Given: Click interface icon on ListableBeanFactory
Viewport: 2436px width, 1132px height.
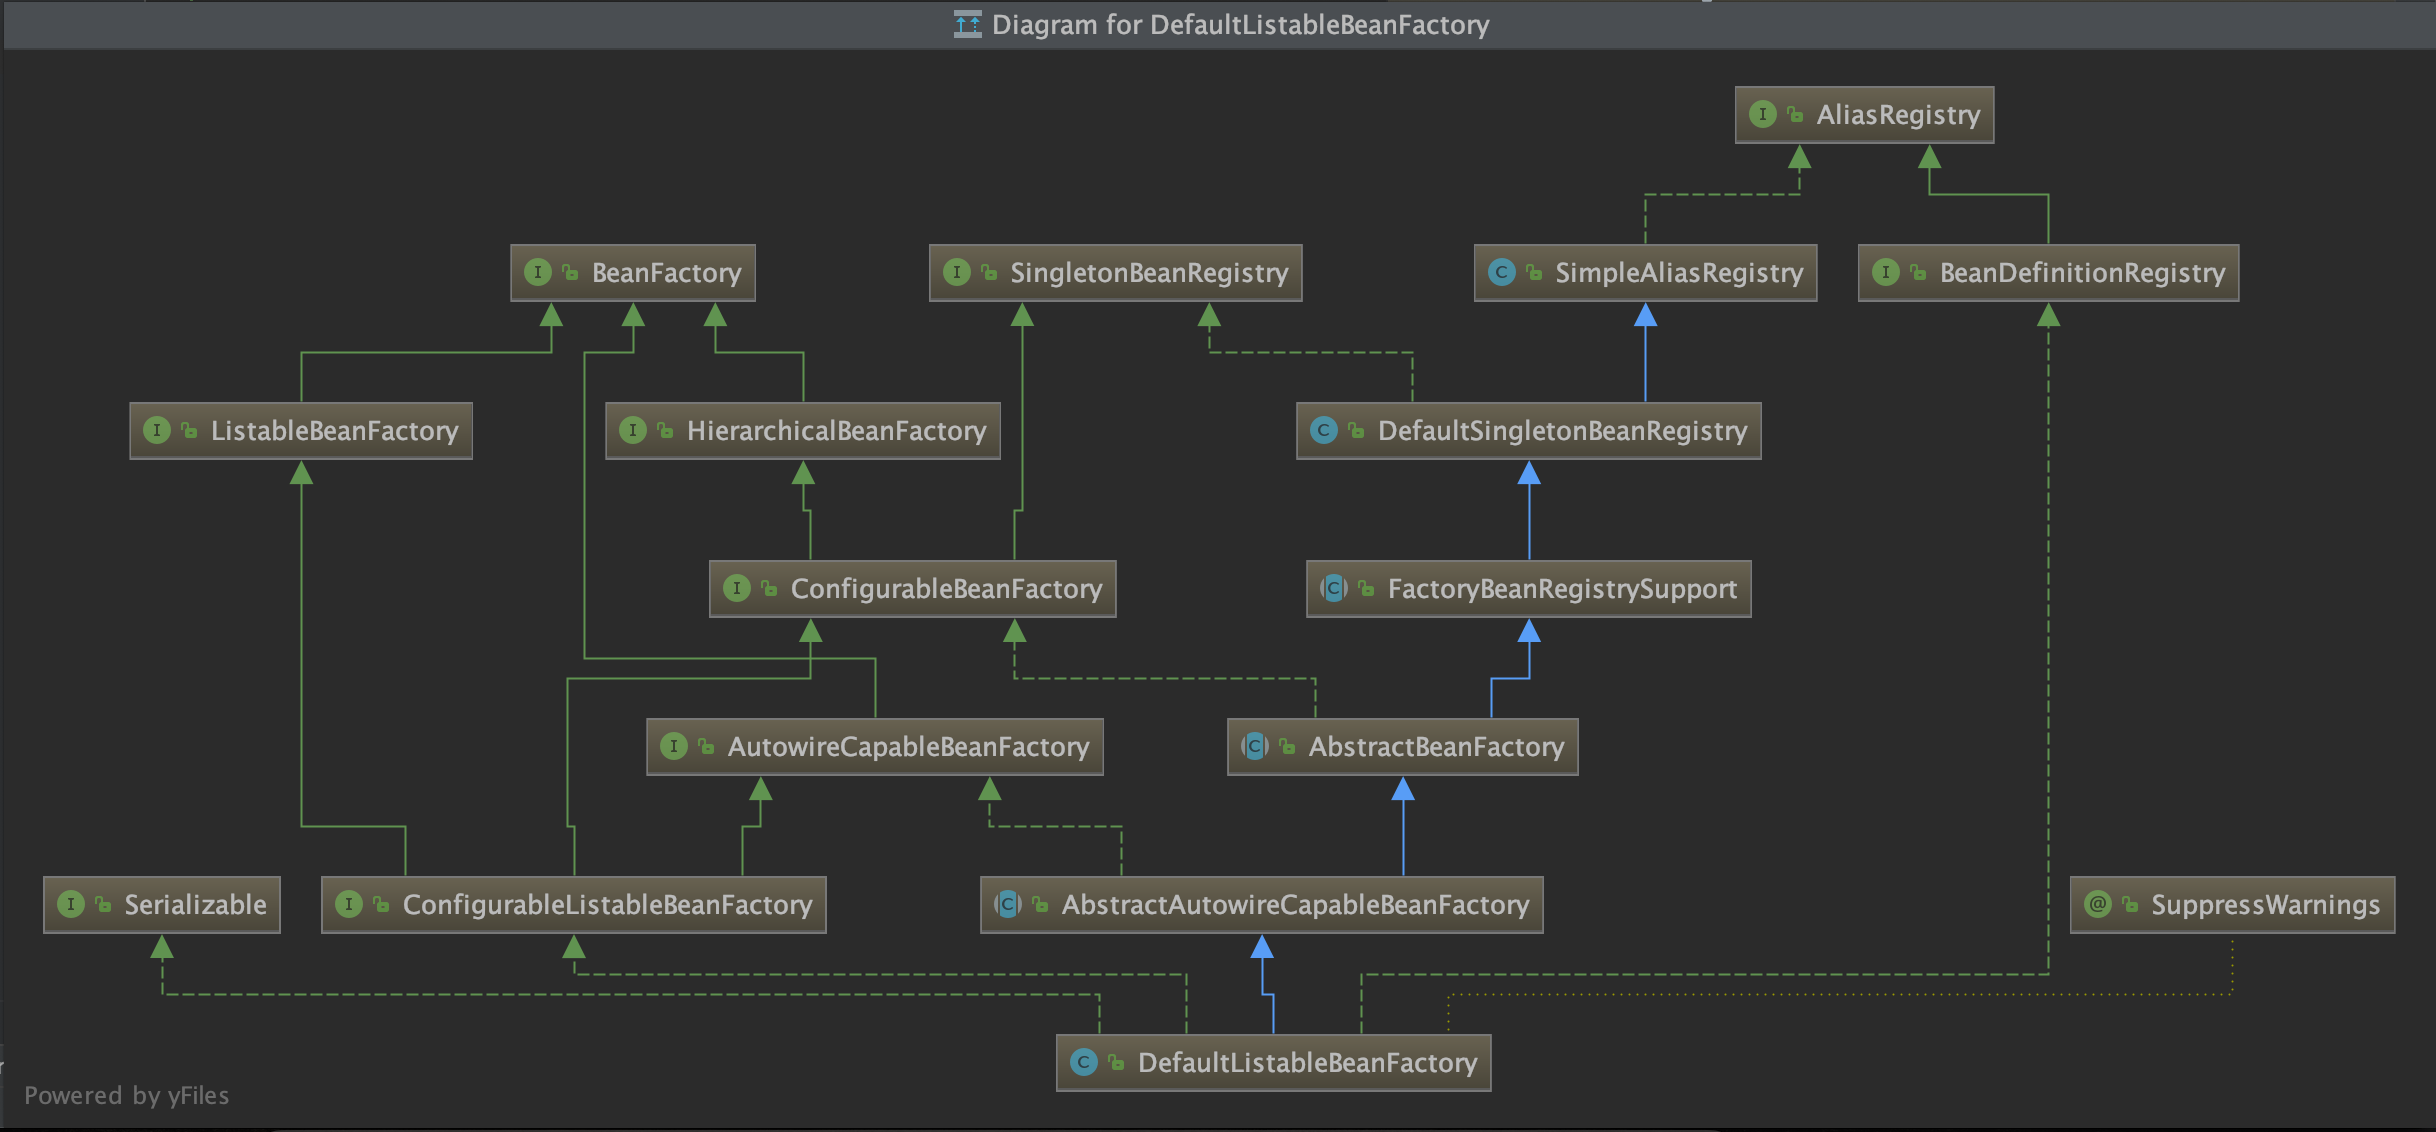Looking at the screenshot, I should [157, 431].
